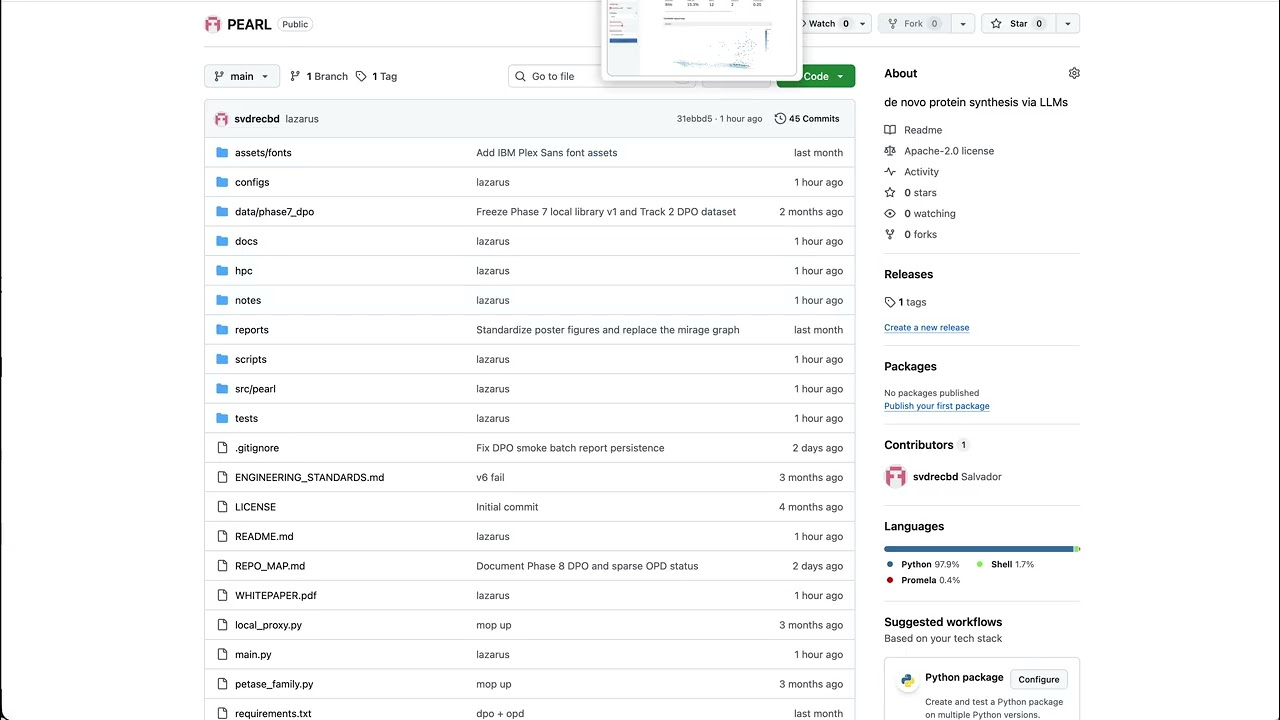Click the folder icon beside data/phase7_dpo
The image size is (1280, 720).
coord(222,212)
